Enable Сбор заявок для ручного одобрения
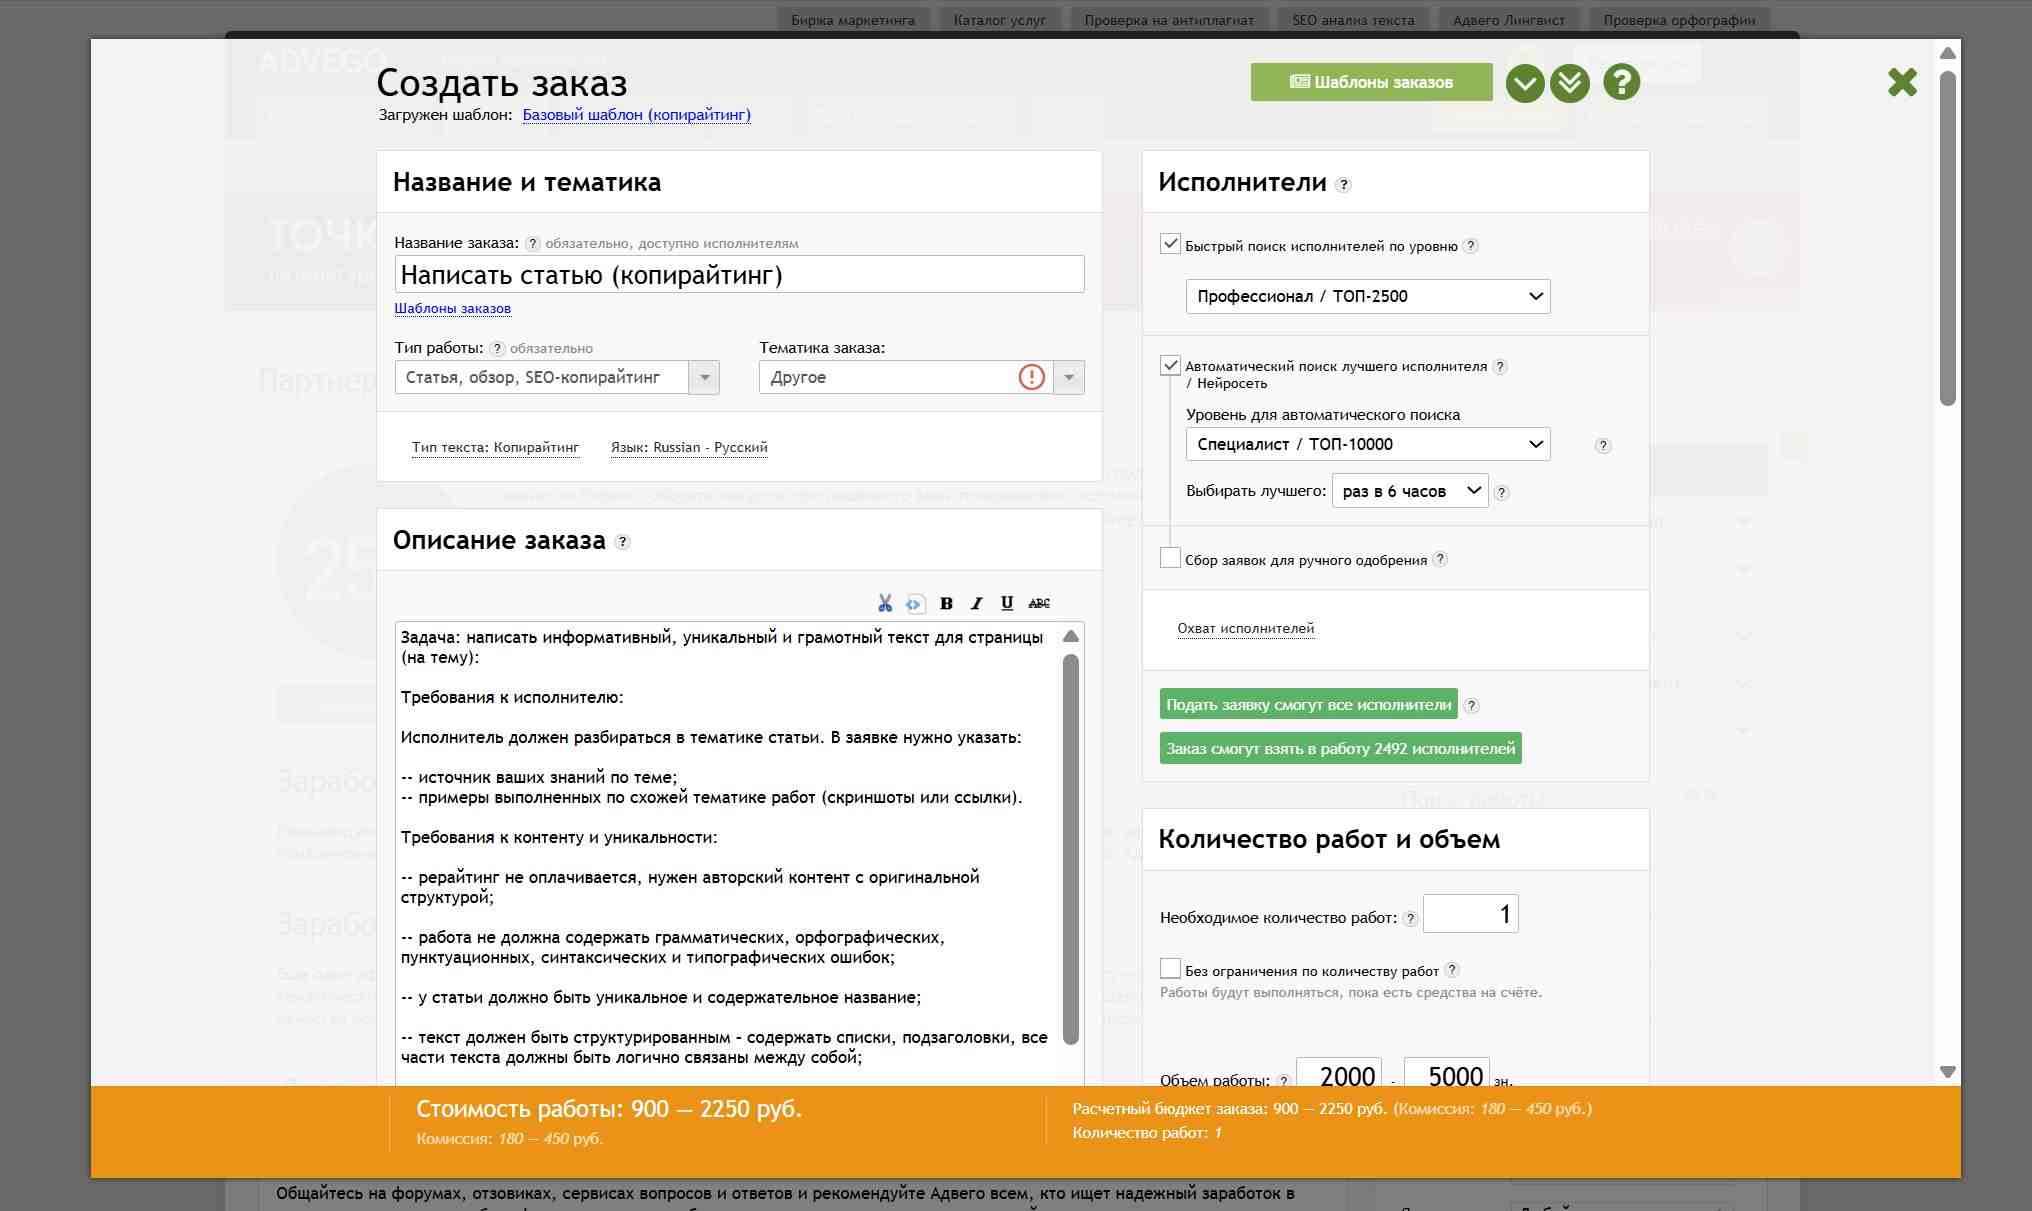The width and height of the screenshot is (2032, 1211). pyautogui.click(x=1170, y=558)
